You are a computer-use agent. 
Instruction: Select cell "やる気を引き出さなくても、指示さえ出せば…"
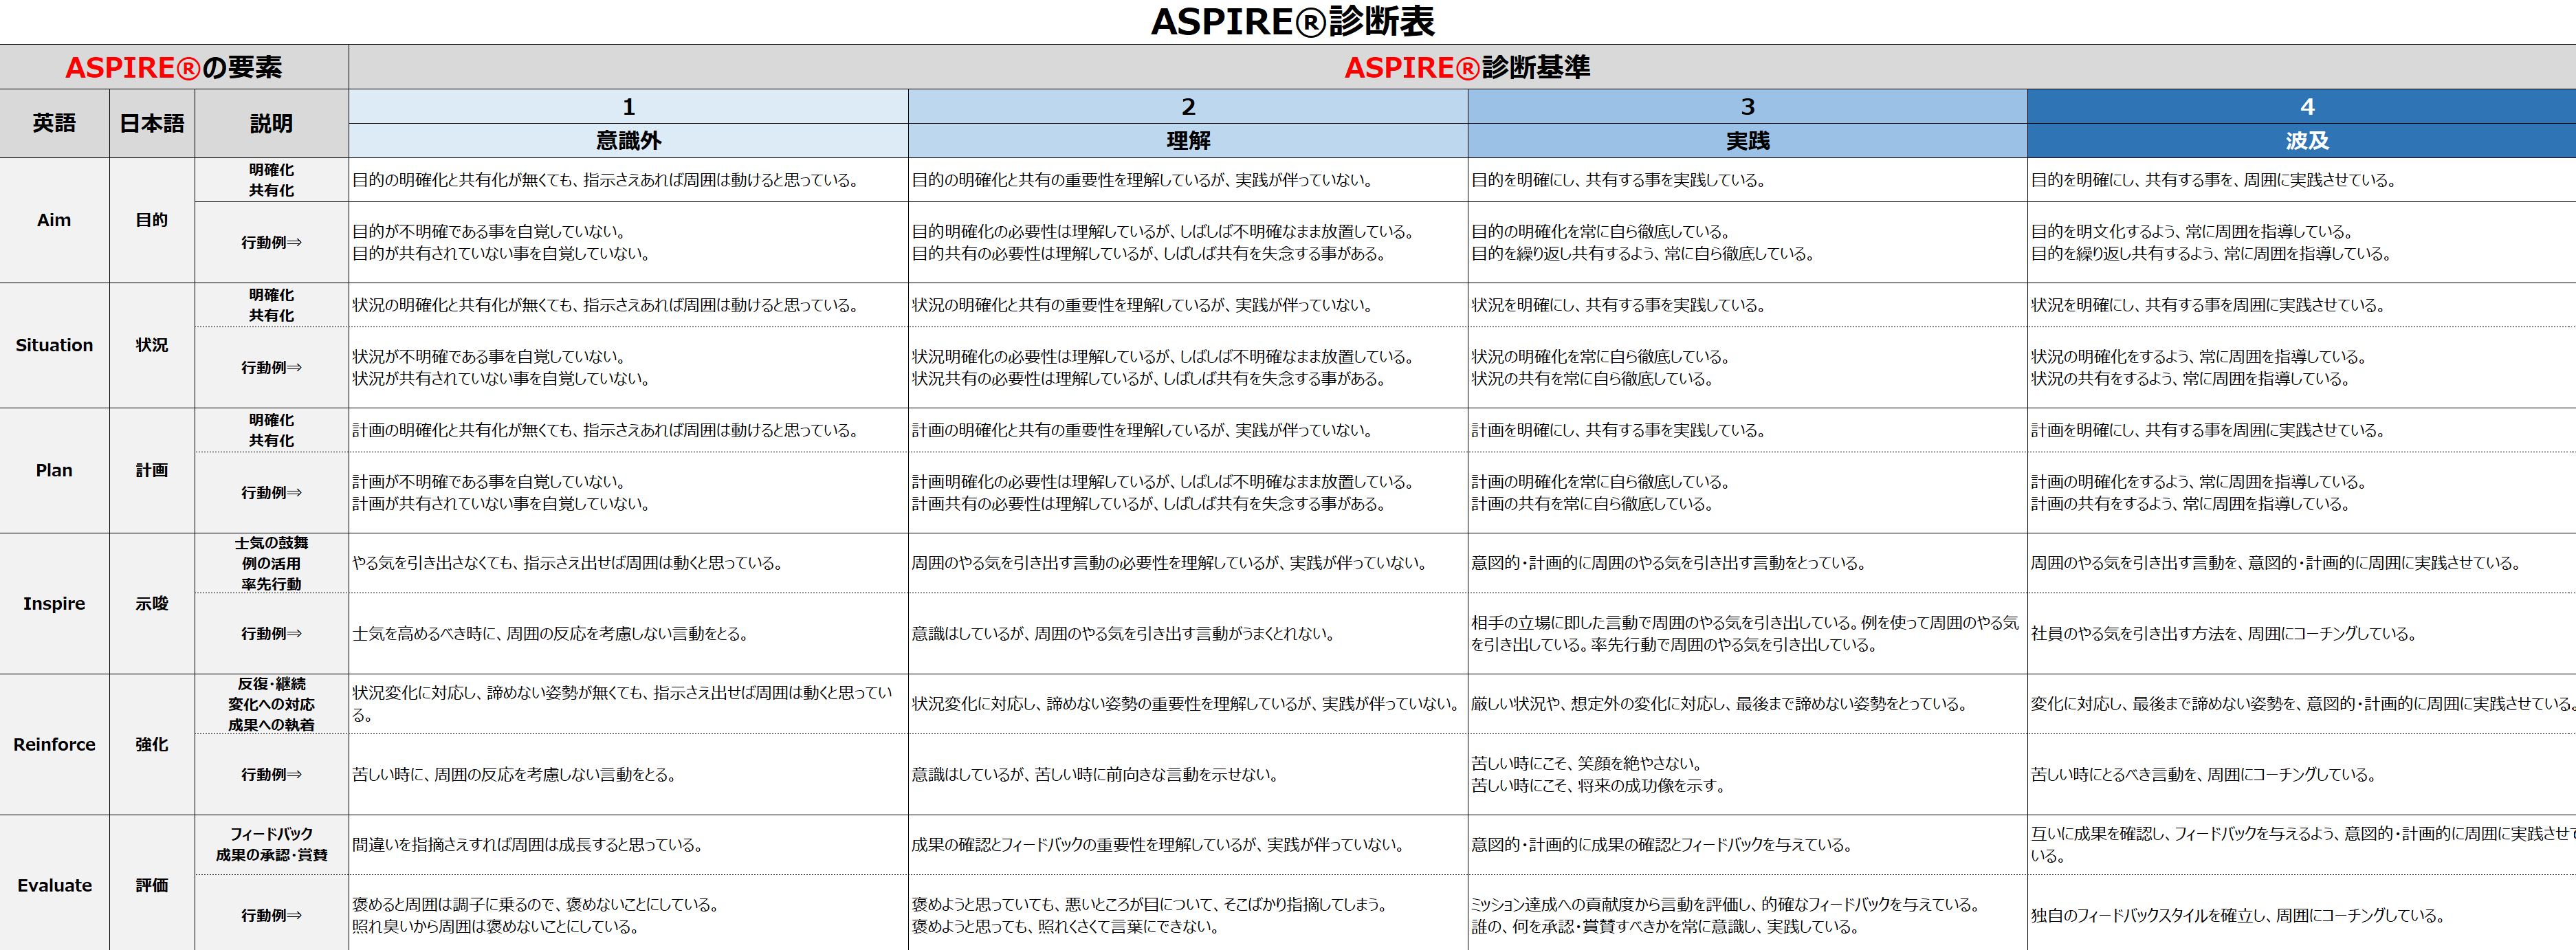click(628, 563)
